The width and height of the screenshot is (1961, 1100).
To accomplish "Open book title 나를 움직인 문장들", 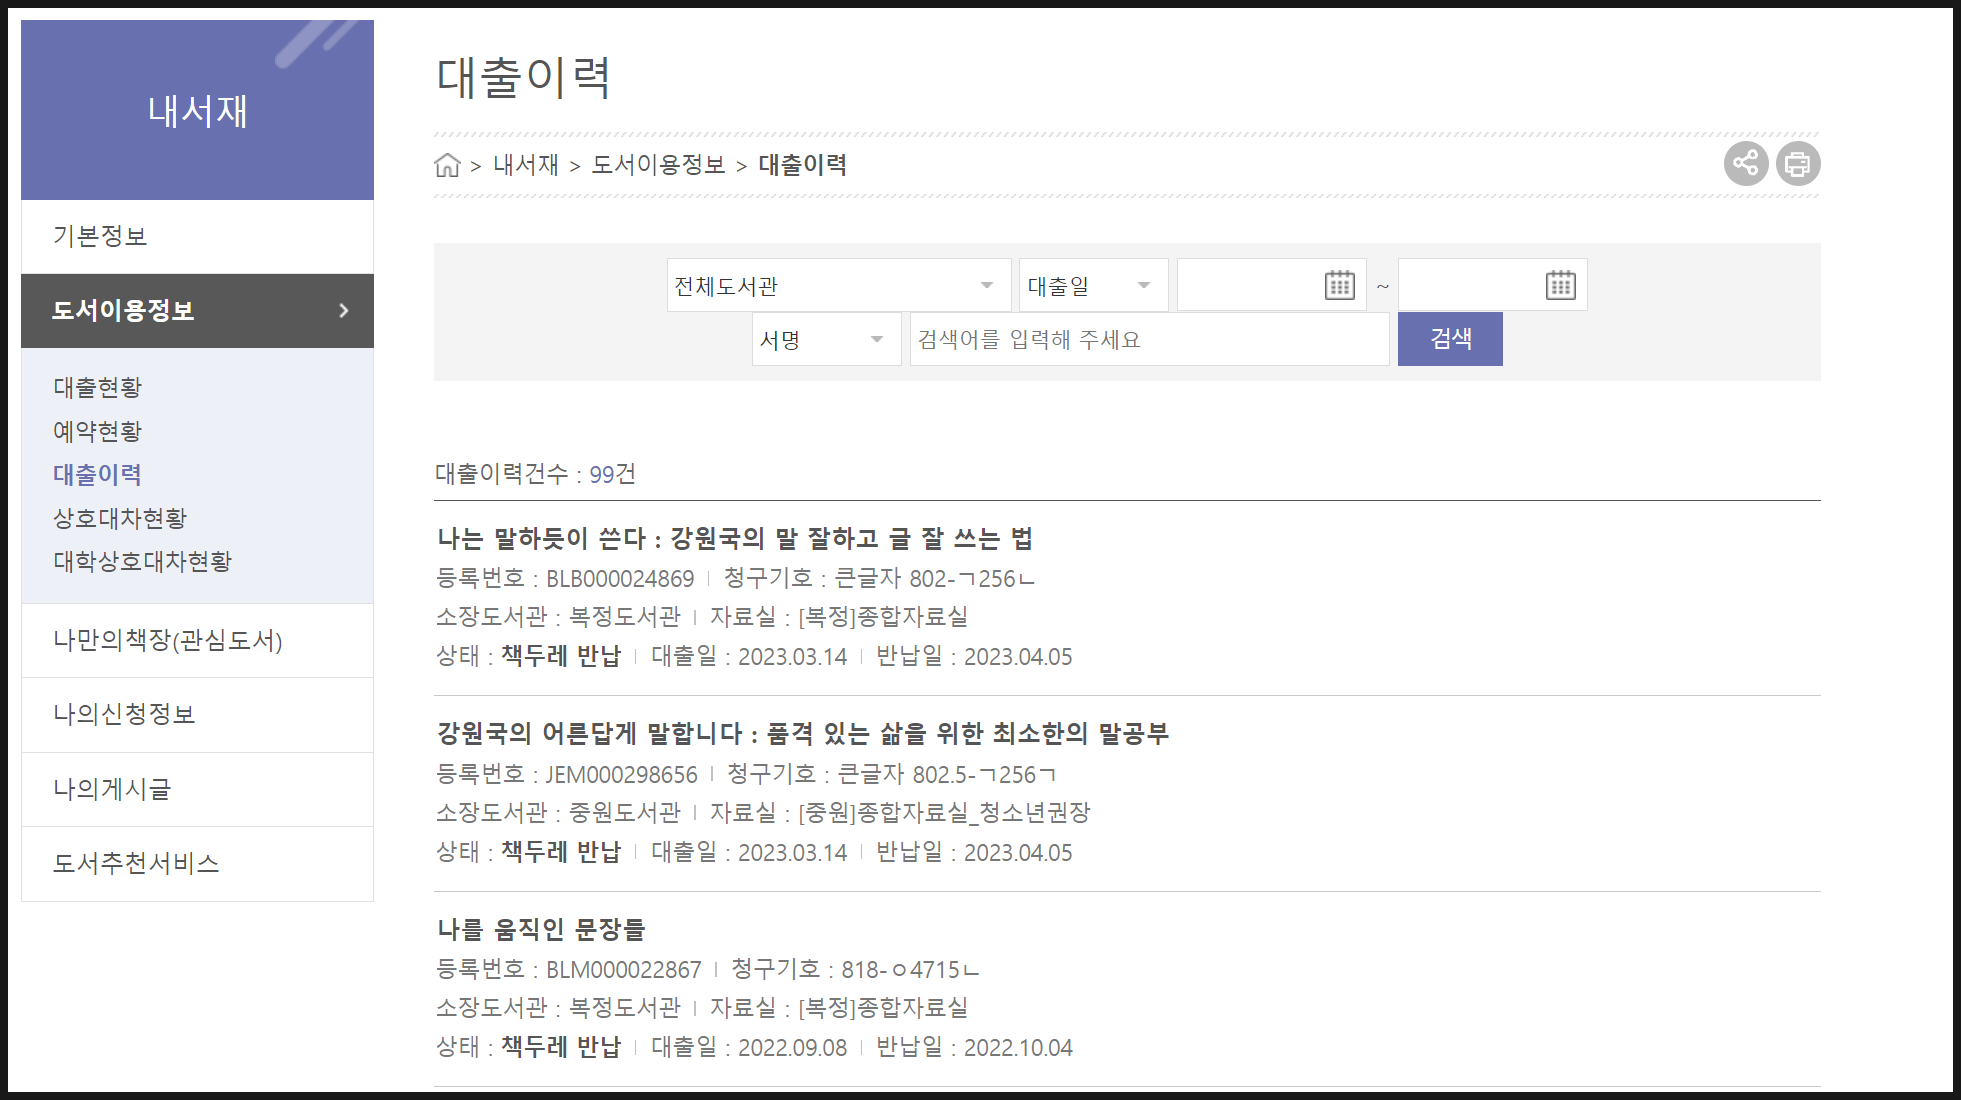I will tap(541, 929).
